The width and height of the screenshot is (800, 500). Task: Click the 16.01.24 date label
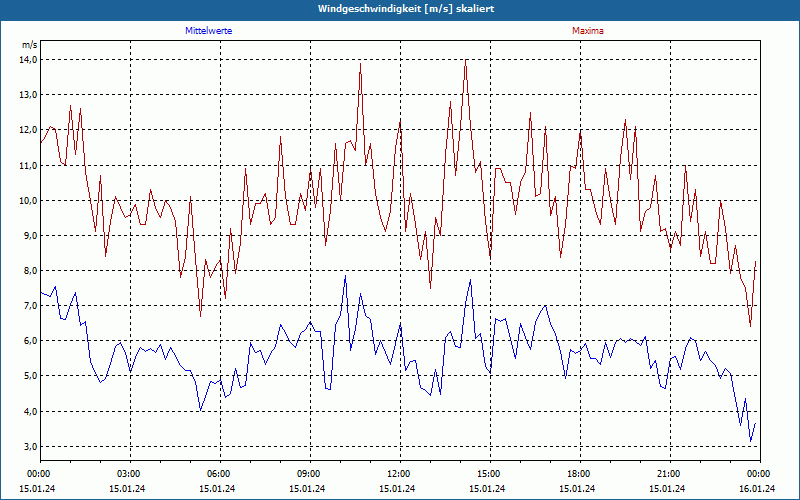(x=758, y=488)
